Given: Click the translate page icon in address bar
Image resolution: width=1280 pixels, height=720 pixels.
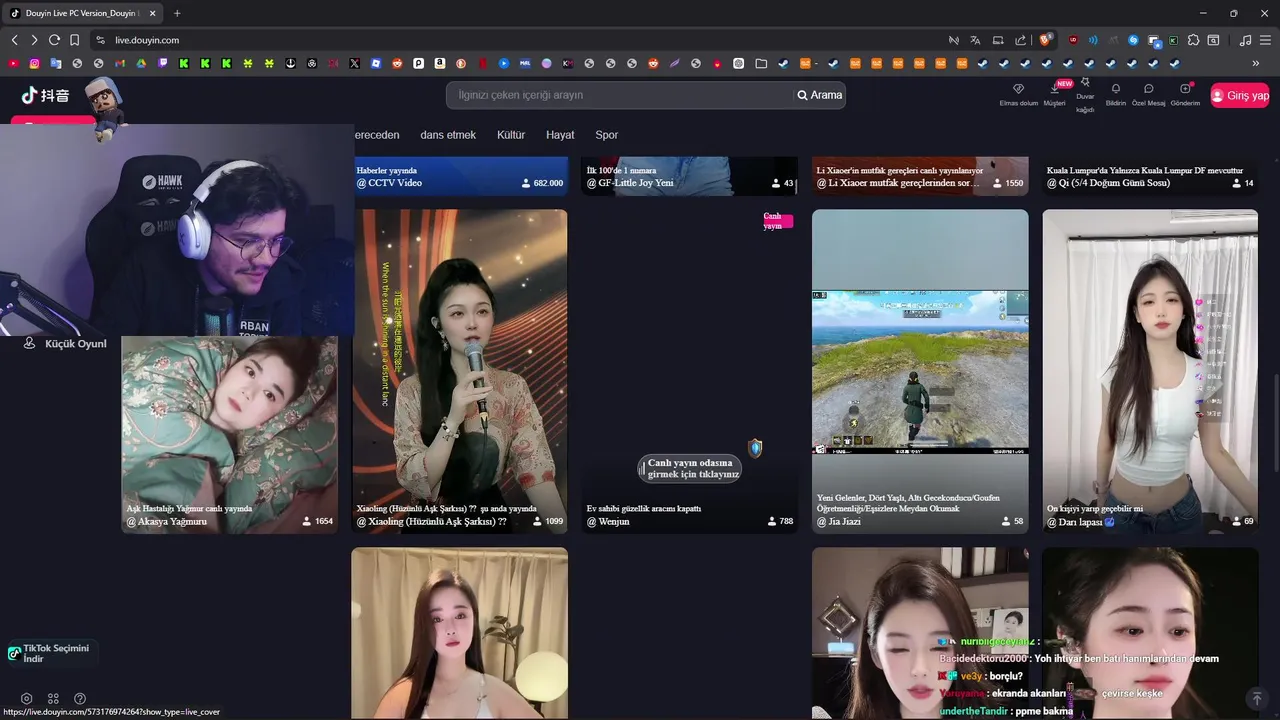Looking at the screenshot, I should pos(975,40).
